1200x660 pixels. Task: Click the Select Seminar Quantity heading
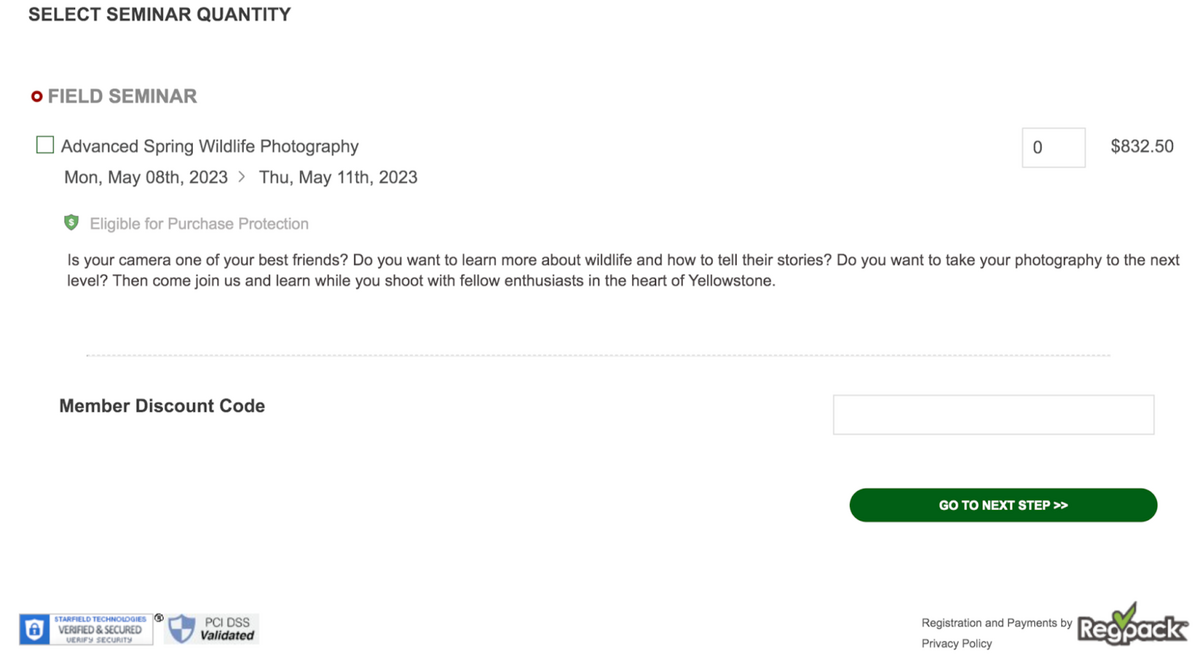160,15
